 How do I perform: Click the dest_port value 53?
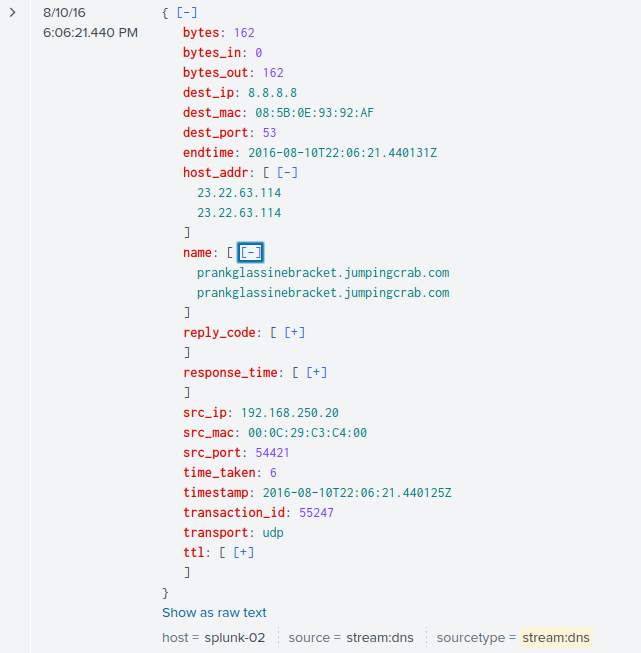click(x=269, y=132)
